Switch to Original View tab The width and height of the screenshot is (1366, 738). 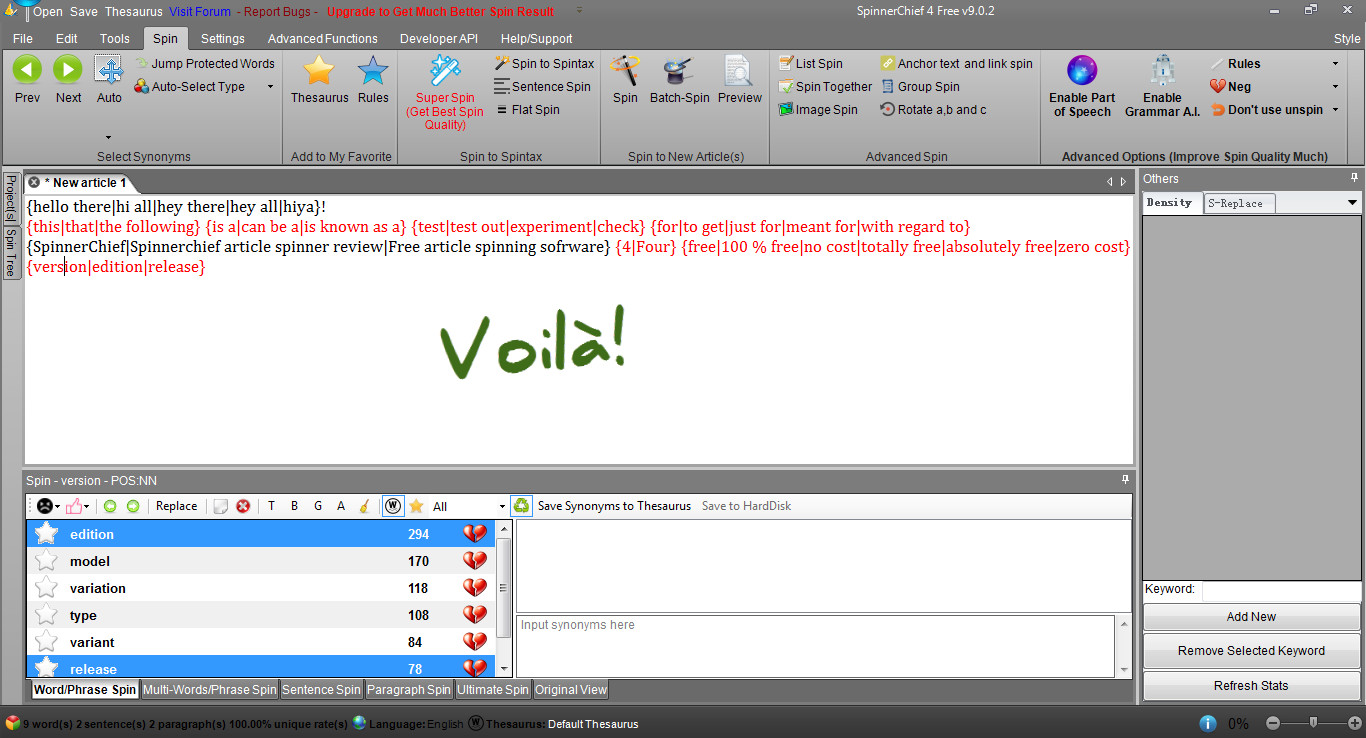point(570,690)
